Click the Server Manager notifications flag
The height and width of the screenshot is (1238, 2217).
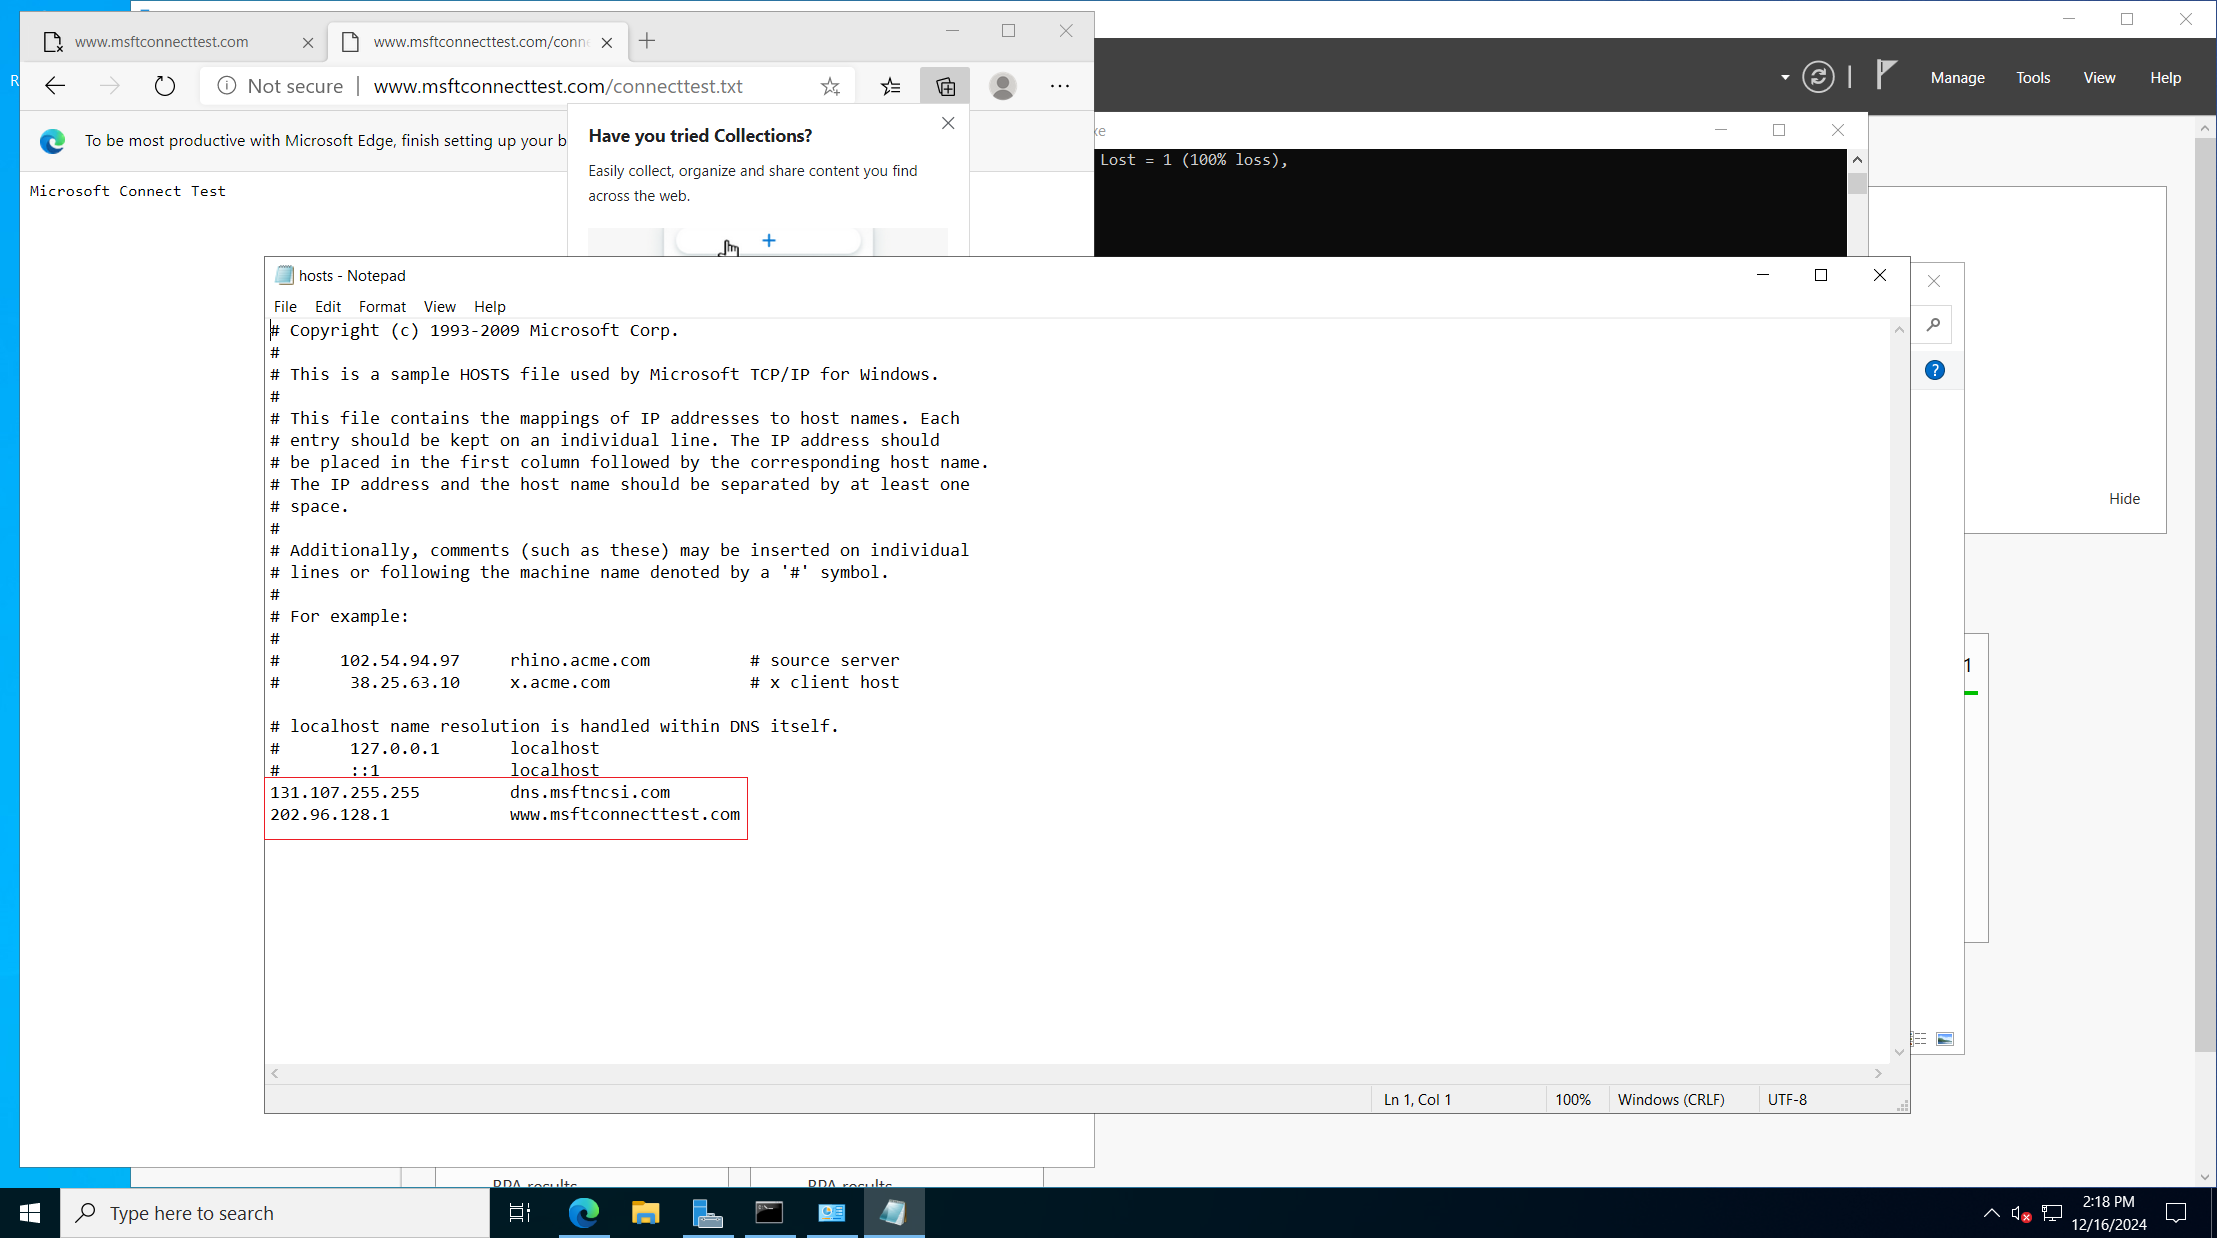click(x=1886, y=75)
